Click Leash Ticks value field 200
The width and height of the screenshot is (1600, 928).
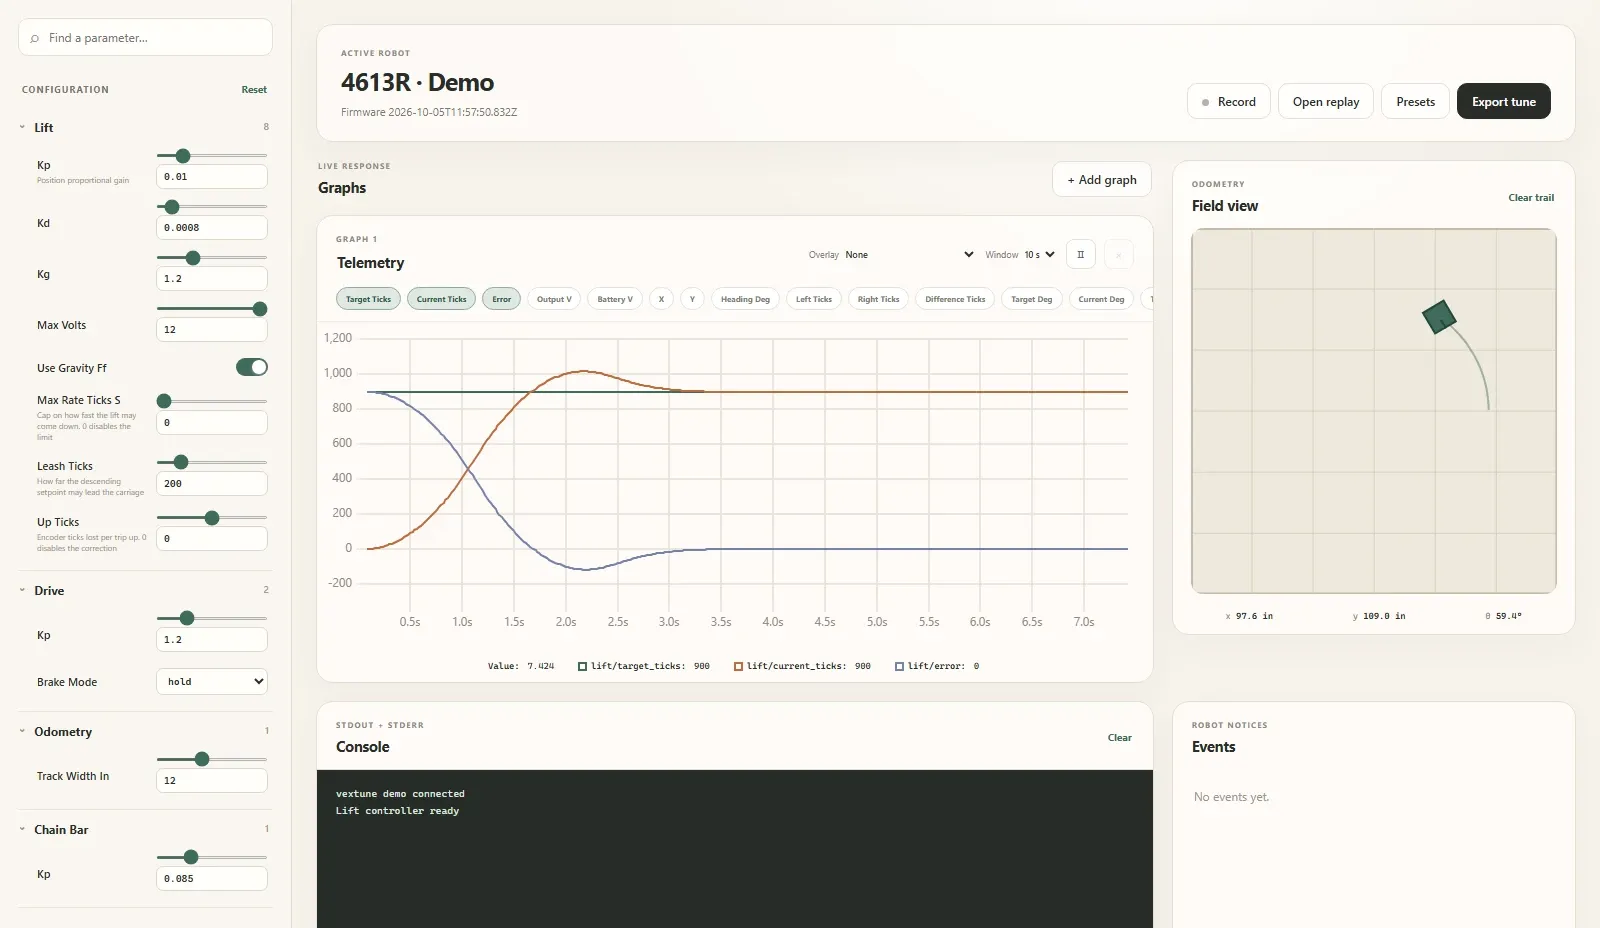point(212,484)
